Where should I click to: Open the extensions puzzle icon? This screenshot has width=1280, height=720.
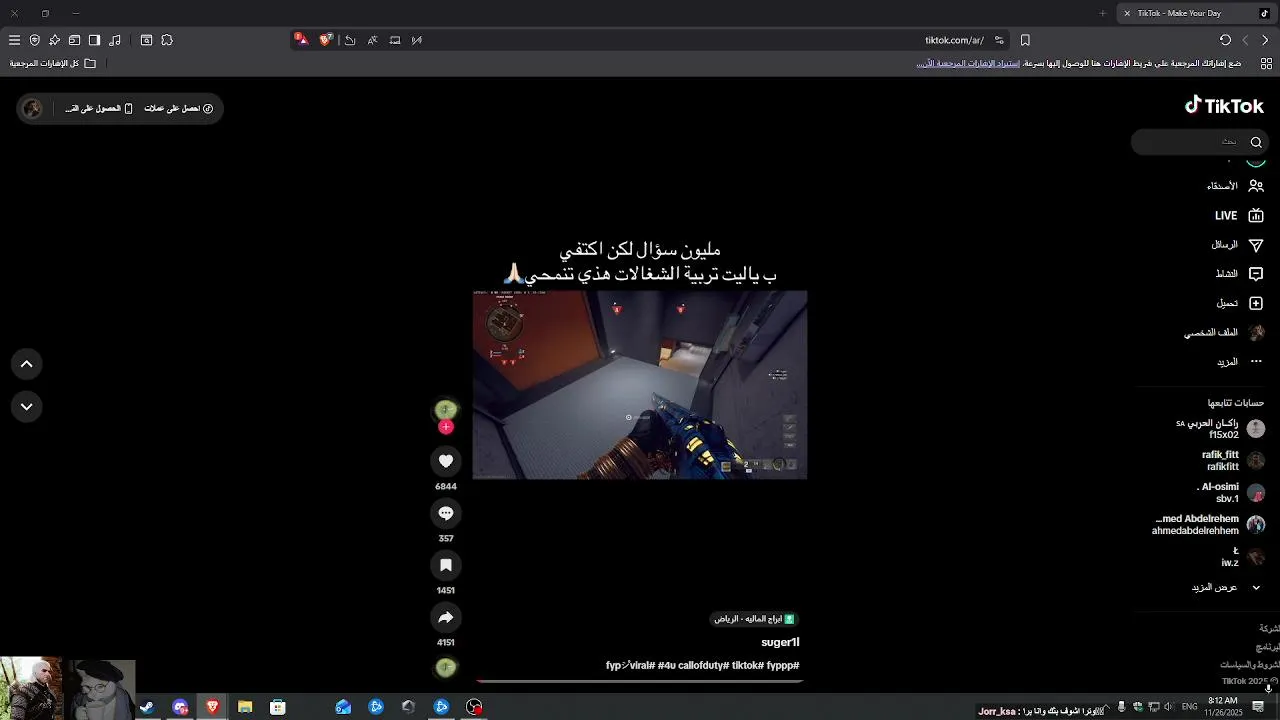pos(167,40)
